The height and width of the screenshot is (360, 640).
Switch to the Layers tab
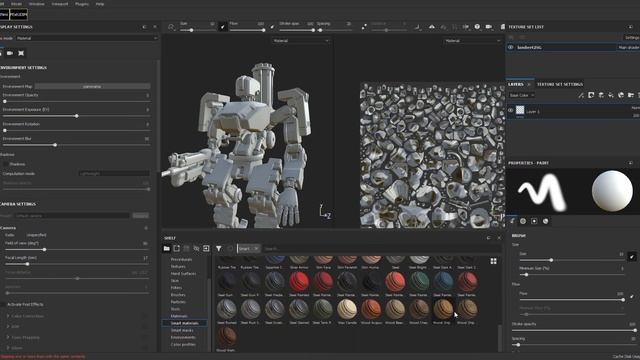[516, 84]
